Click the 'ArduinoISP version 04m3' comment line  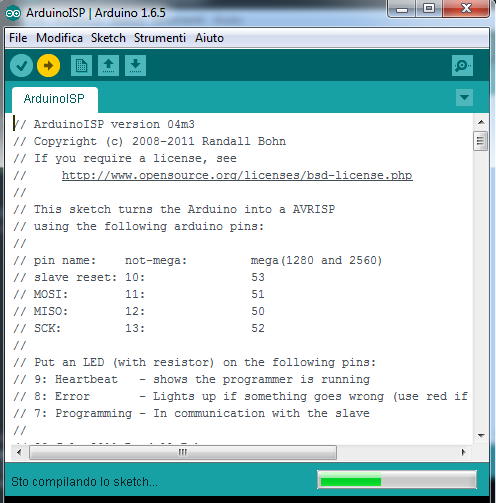[x=104, y=124]
